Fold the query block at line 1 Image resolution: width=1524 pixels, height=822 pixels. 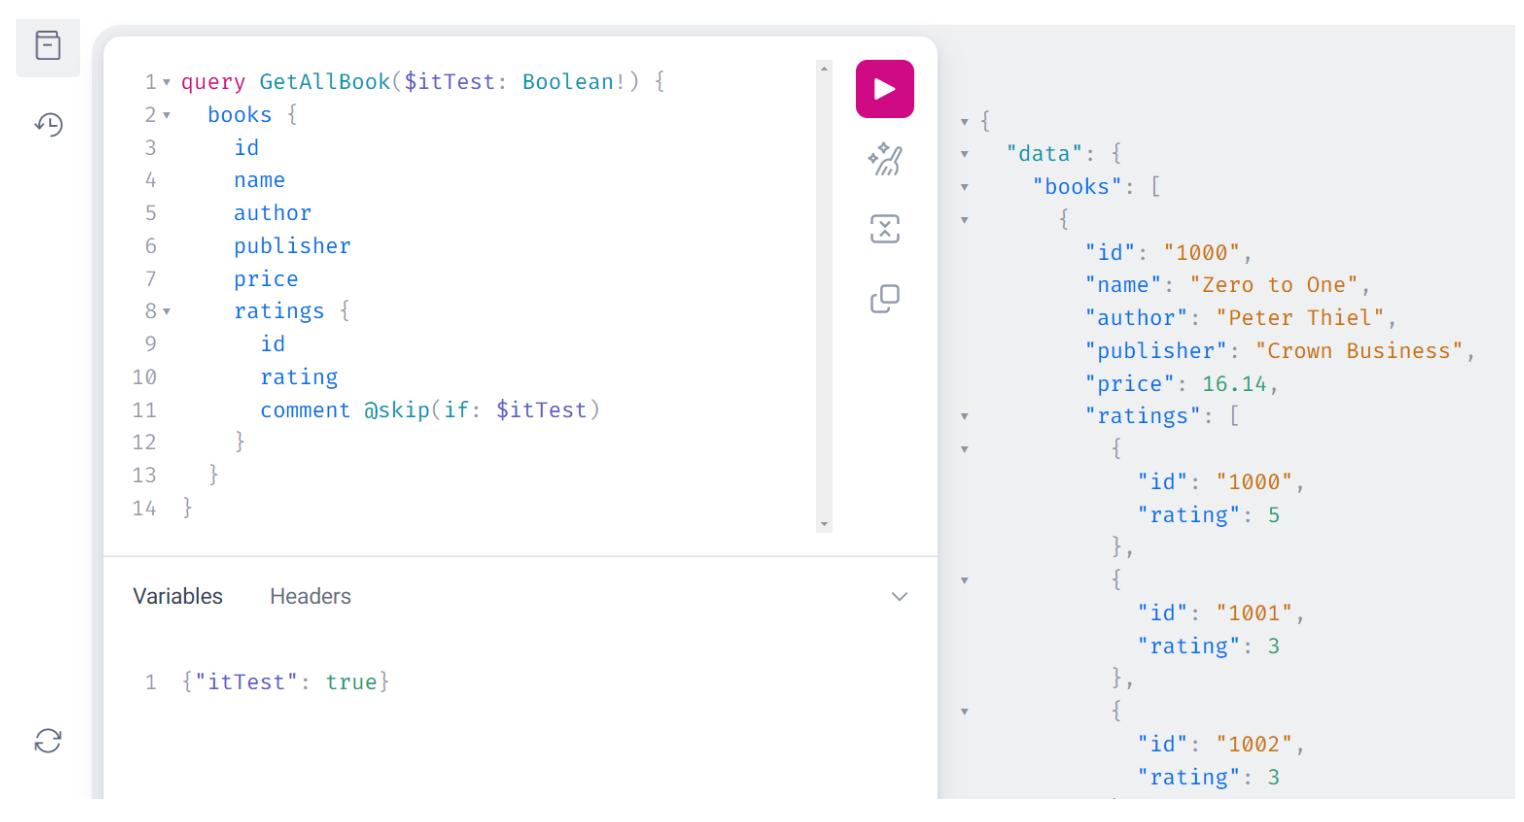167,82
